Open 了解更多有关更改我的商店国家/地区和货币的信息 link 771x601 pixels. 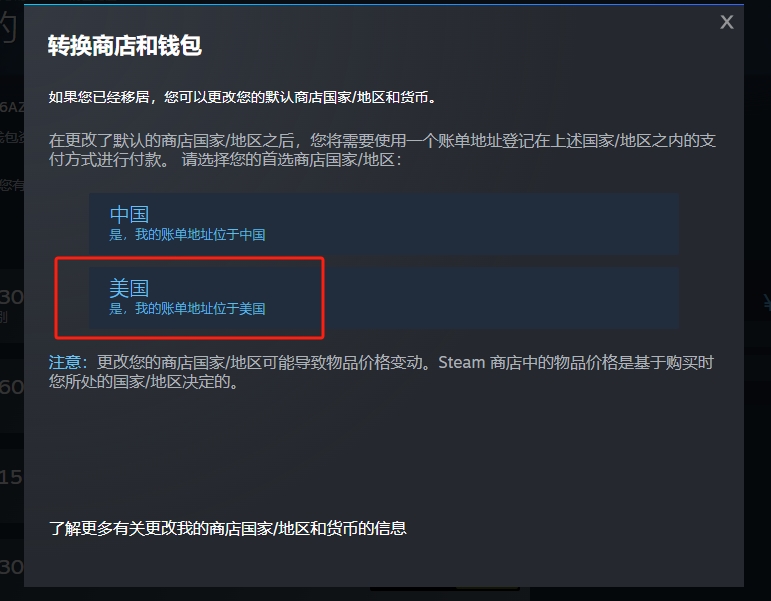click(228, 528)
